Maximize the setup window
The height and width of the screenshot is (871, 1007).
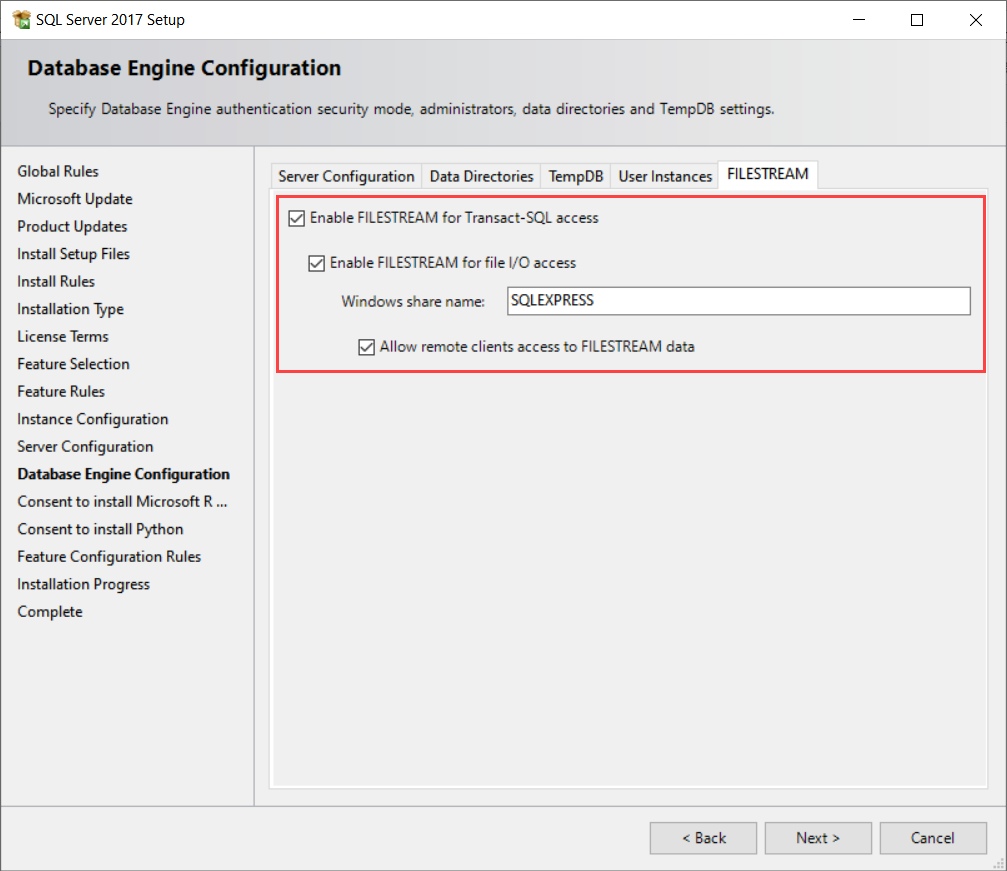pos(917,20)
